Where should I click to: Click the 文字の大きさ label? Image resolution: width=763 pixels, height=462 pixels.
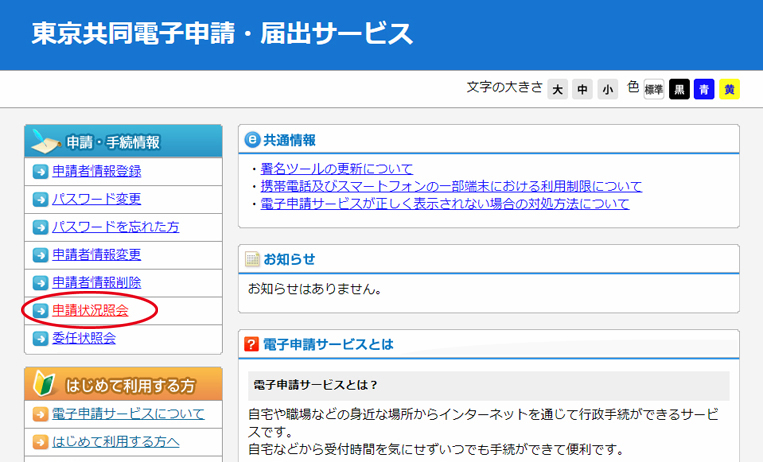[505, 87]
